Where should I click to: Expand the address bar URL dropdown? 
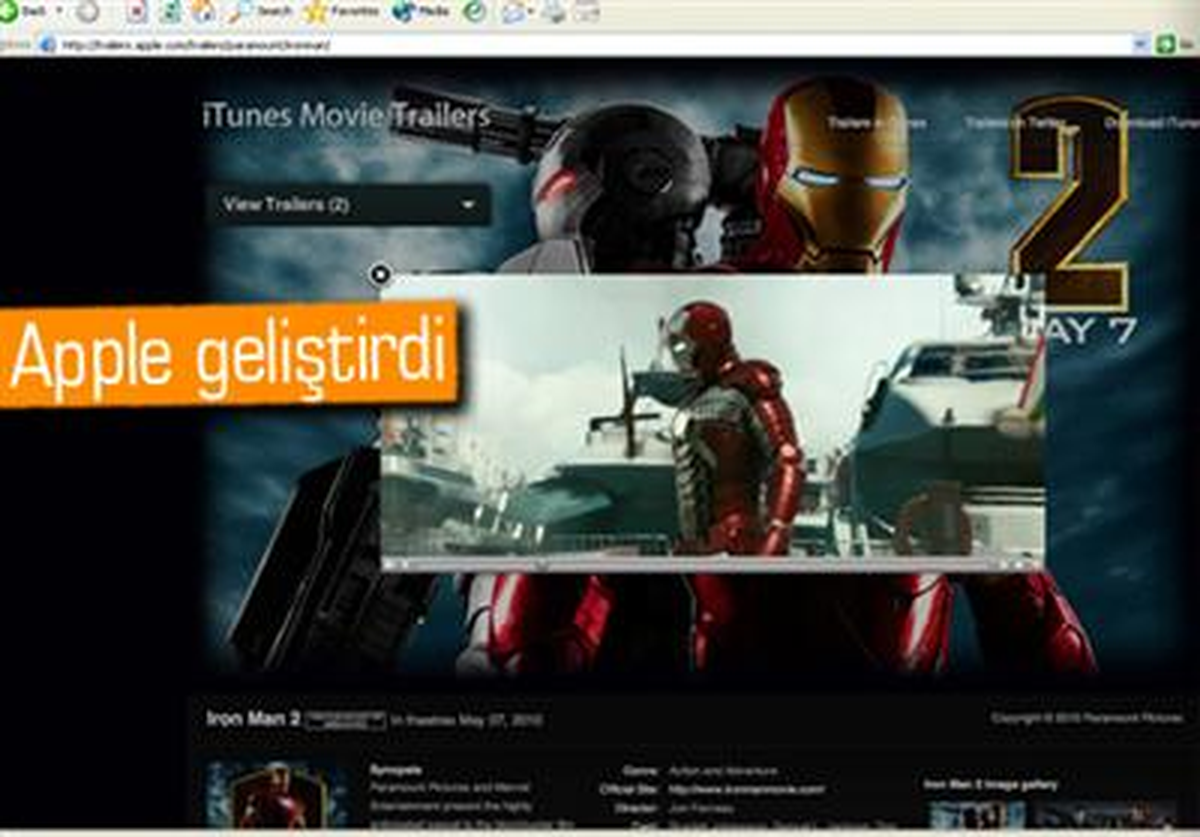(1140, 44)
